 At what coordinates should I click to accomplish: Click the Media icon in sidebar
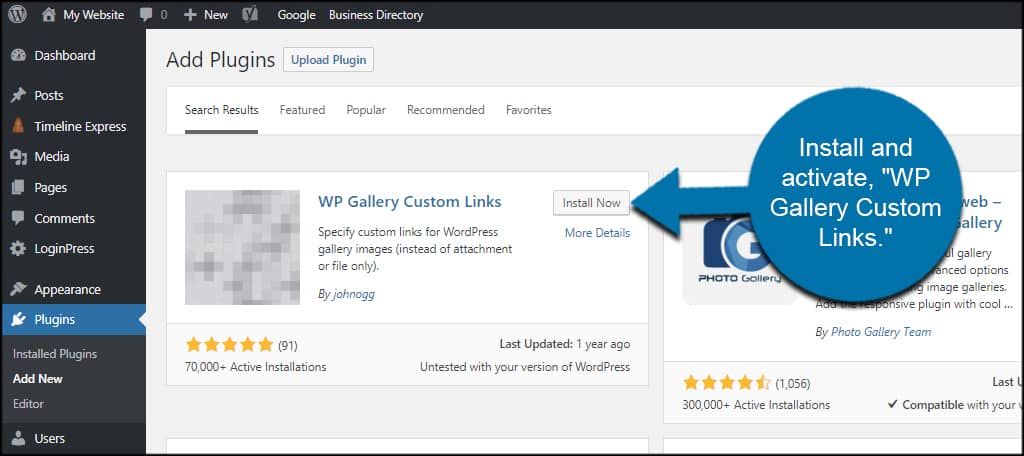coord(18,157)
